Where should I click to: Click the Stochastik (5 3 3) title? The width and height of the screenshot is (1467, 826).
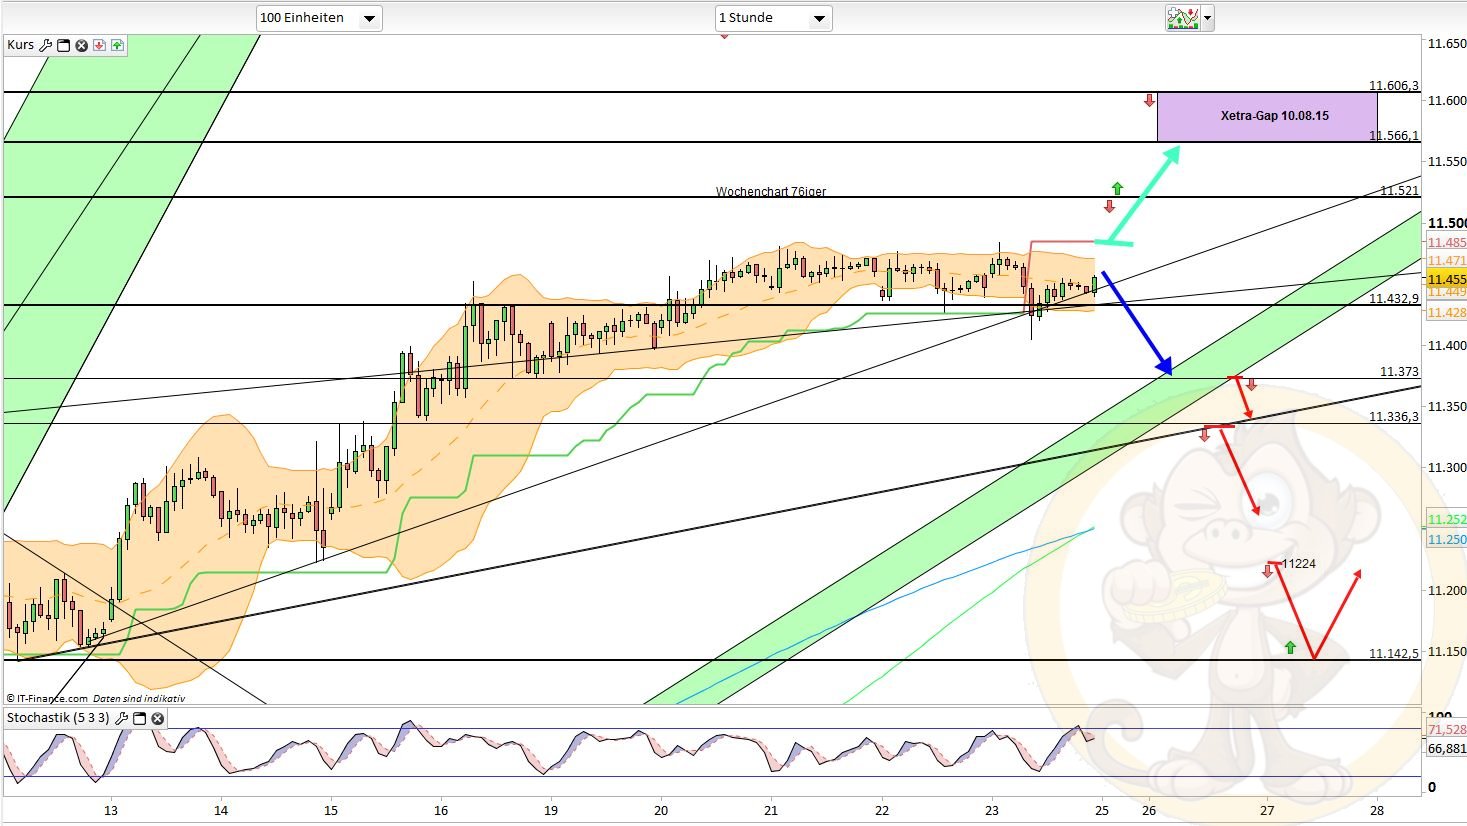59,718
